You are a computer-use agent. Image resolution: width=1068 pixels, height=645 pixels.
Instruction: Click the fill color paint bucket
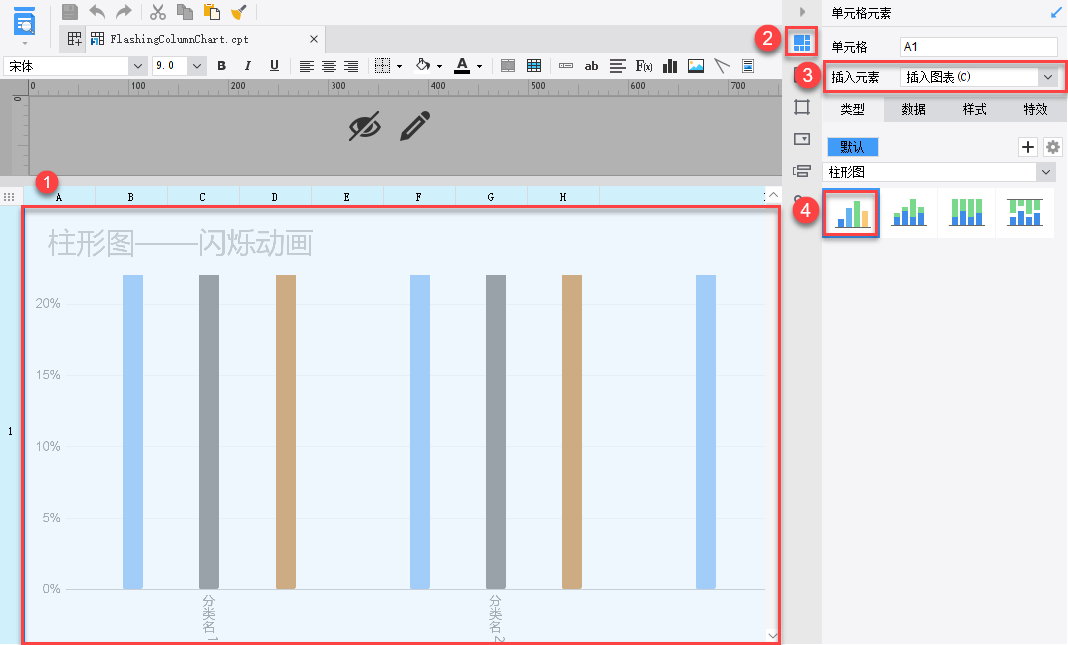click(x=423, y=65)
